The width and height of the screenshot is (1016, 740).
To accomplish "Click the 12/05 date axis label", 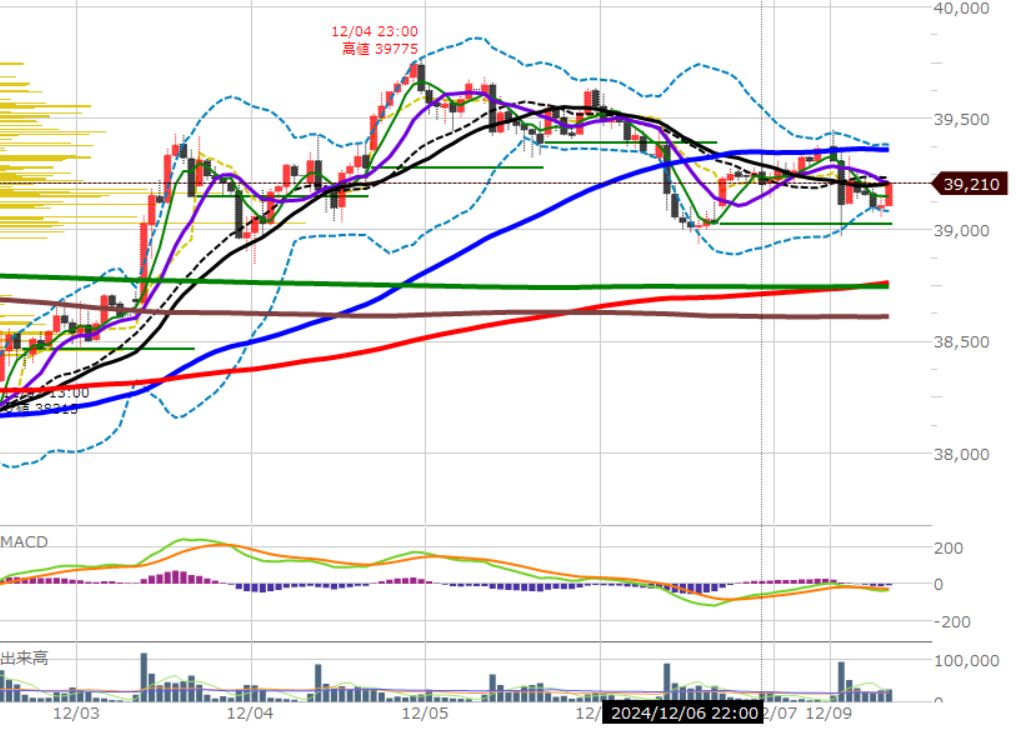I will click(425, 713).
